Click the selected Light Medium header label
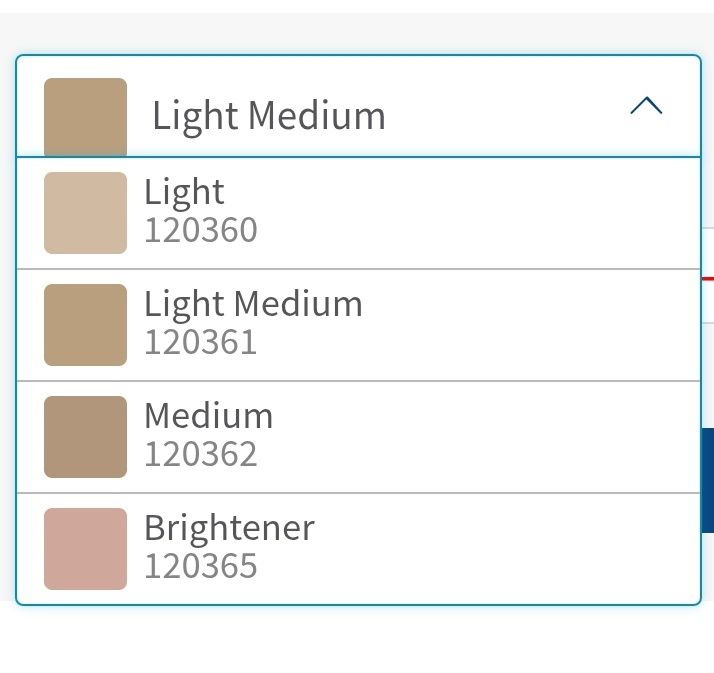The height and width of the screenshot is (673, 714). (268, 116)
